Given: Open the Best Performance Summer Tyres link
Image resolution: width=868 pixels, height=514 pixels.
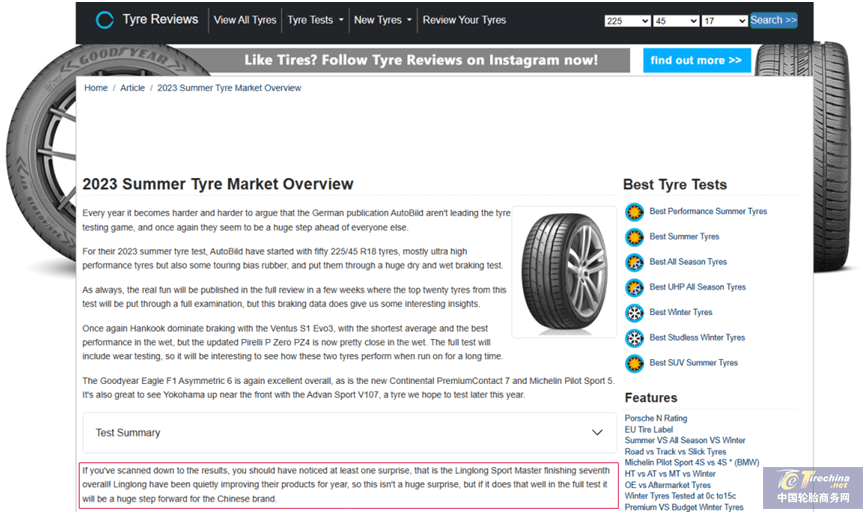Looking at the screenshot, I should coord(708,211).
